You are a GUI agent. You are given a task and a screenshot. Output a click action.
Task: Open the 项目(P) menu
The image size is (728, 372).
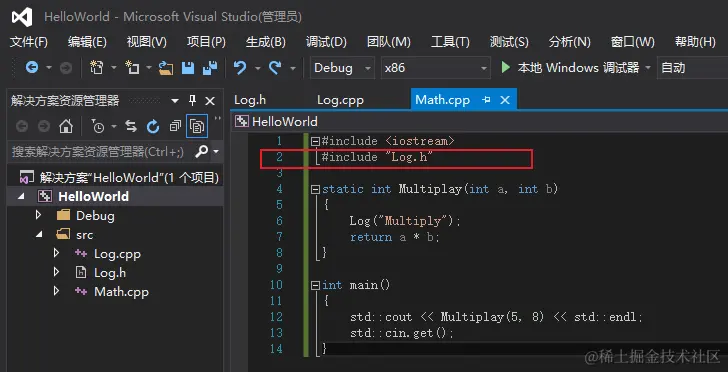pos(206,42)
